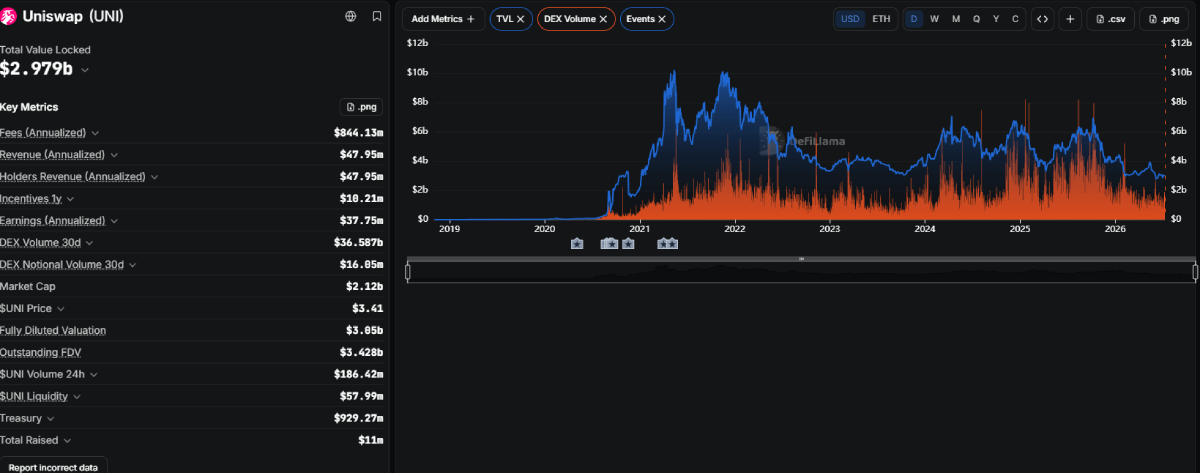Viewport: 1200px width, 473px height.
Task: Expand the Total Raised row
Action: 67,441
